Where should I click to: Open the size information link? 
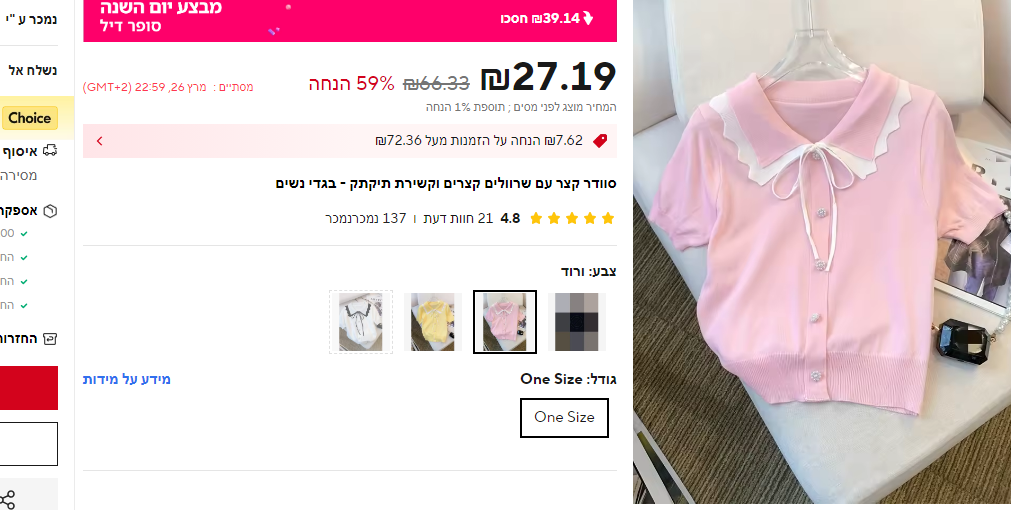(x=126, y=379)
